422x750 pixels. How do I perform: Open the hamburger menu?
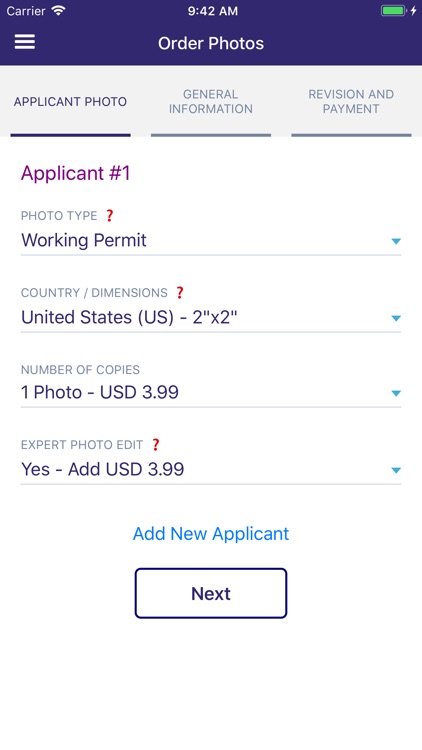(x=25, y=42)
